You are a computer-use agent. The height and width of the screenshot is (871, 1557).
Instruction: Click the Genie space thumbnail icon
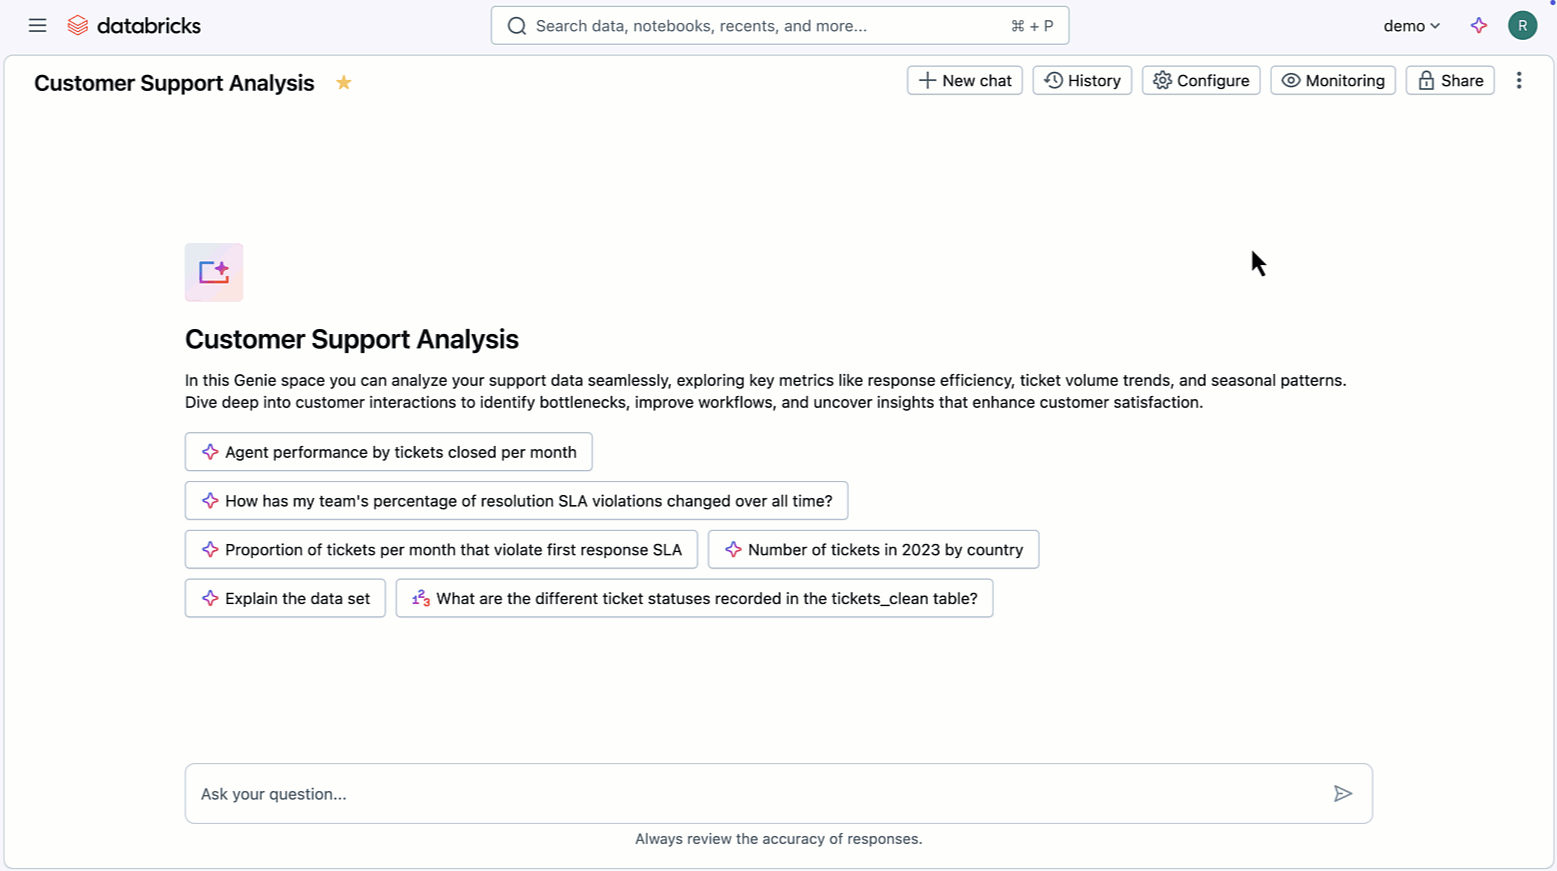pos(214,272)
